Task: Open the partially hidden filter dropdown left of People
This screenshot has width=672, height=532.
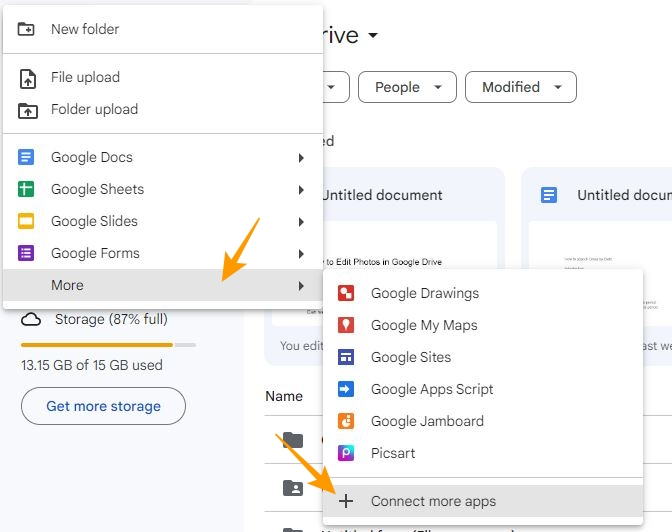Action: click(x=336, y=87)
